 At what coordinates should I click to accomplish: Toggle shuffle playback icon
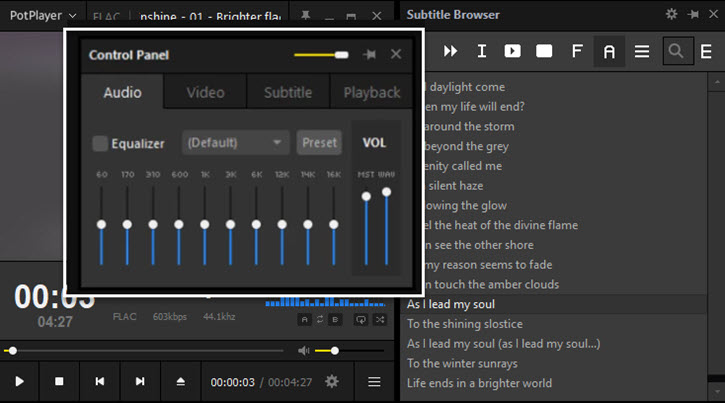coord(380,319)
